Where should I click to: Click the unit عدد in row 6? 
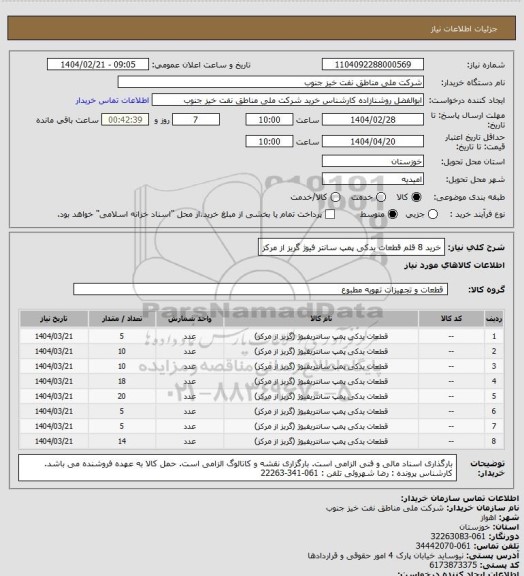click(190, 411)
